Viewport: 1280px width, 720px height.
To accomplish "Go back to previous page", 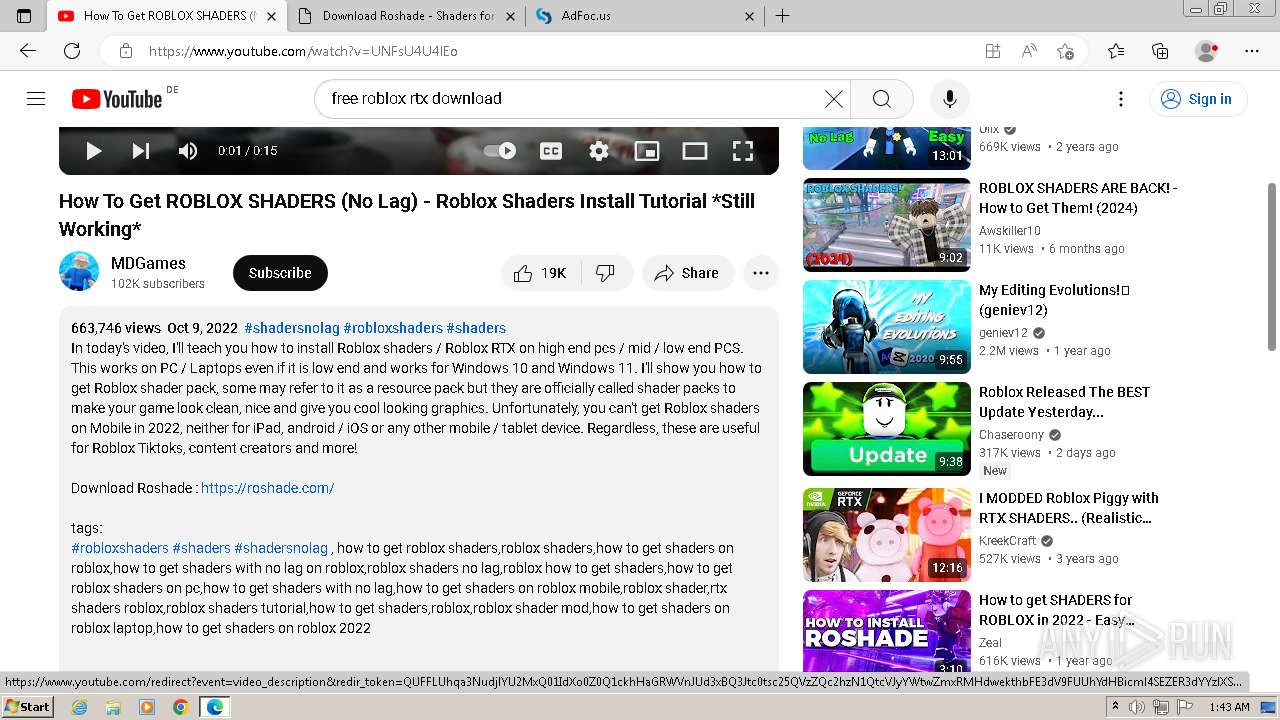I will point(28,51).
